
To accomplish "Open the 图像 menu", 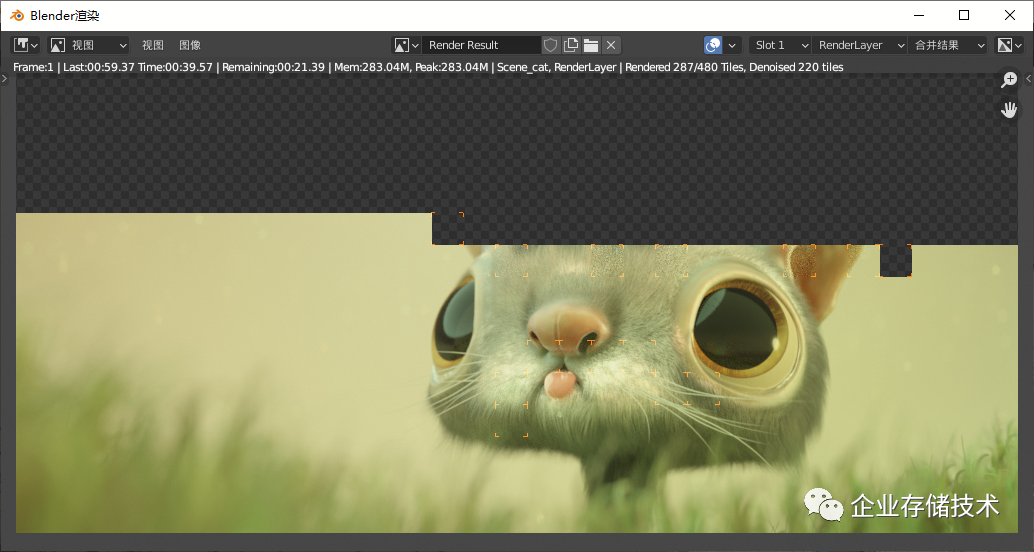I will pyautogui.click(x=190, y=45).
